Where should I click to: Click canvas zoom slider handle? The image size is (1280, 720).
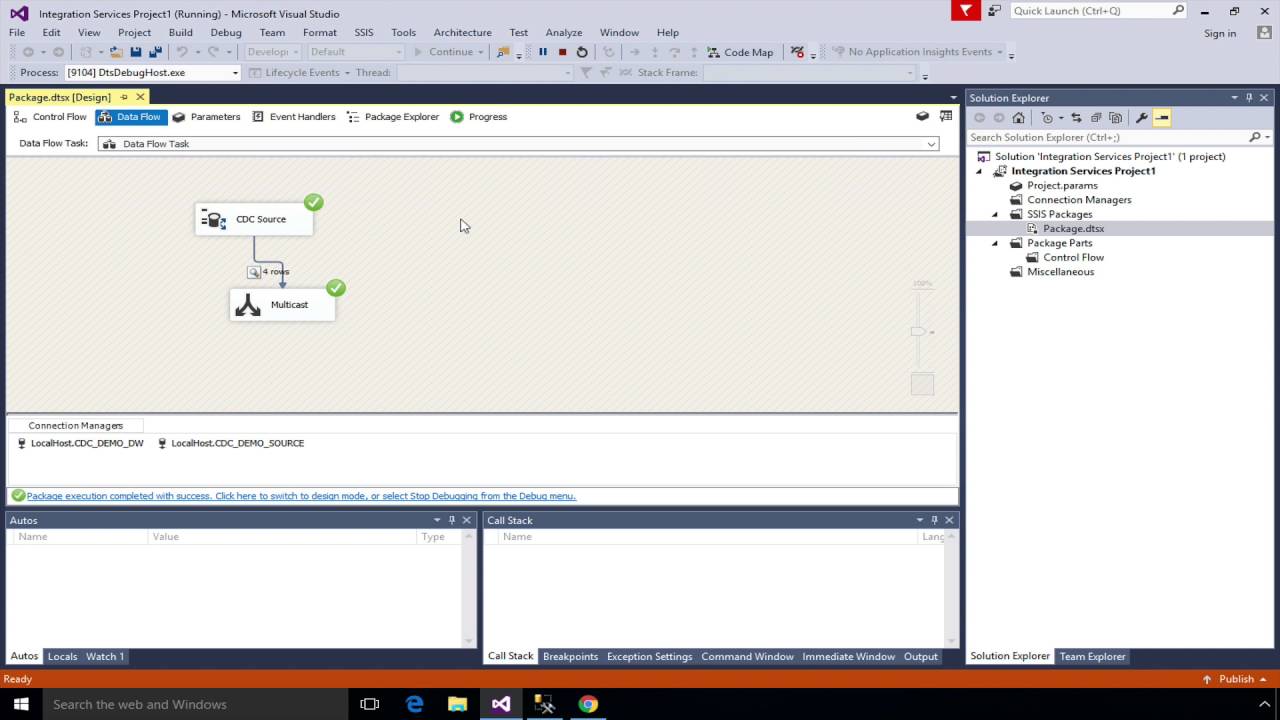(x=918, y=331)
